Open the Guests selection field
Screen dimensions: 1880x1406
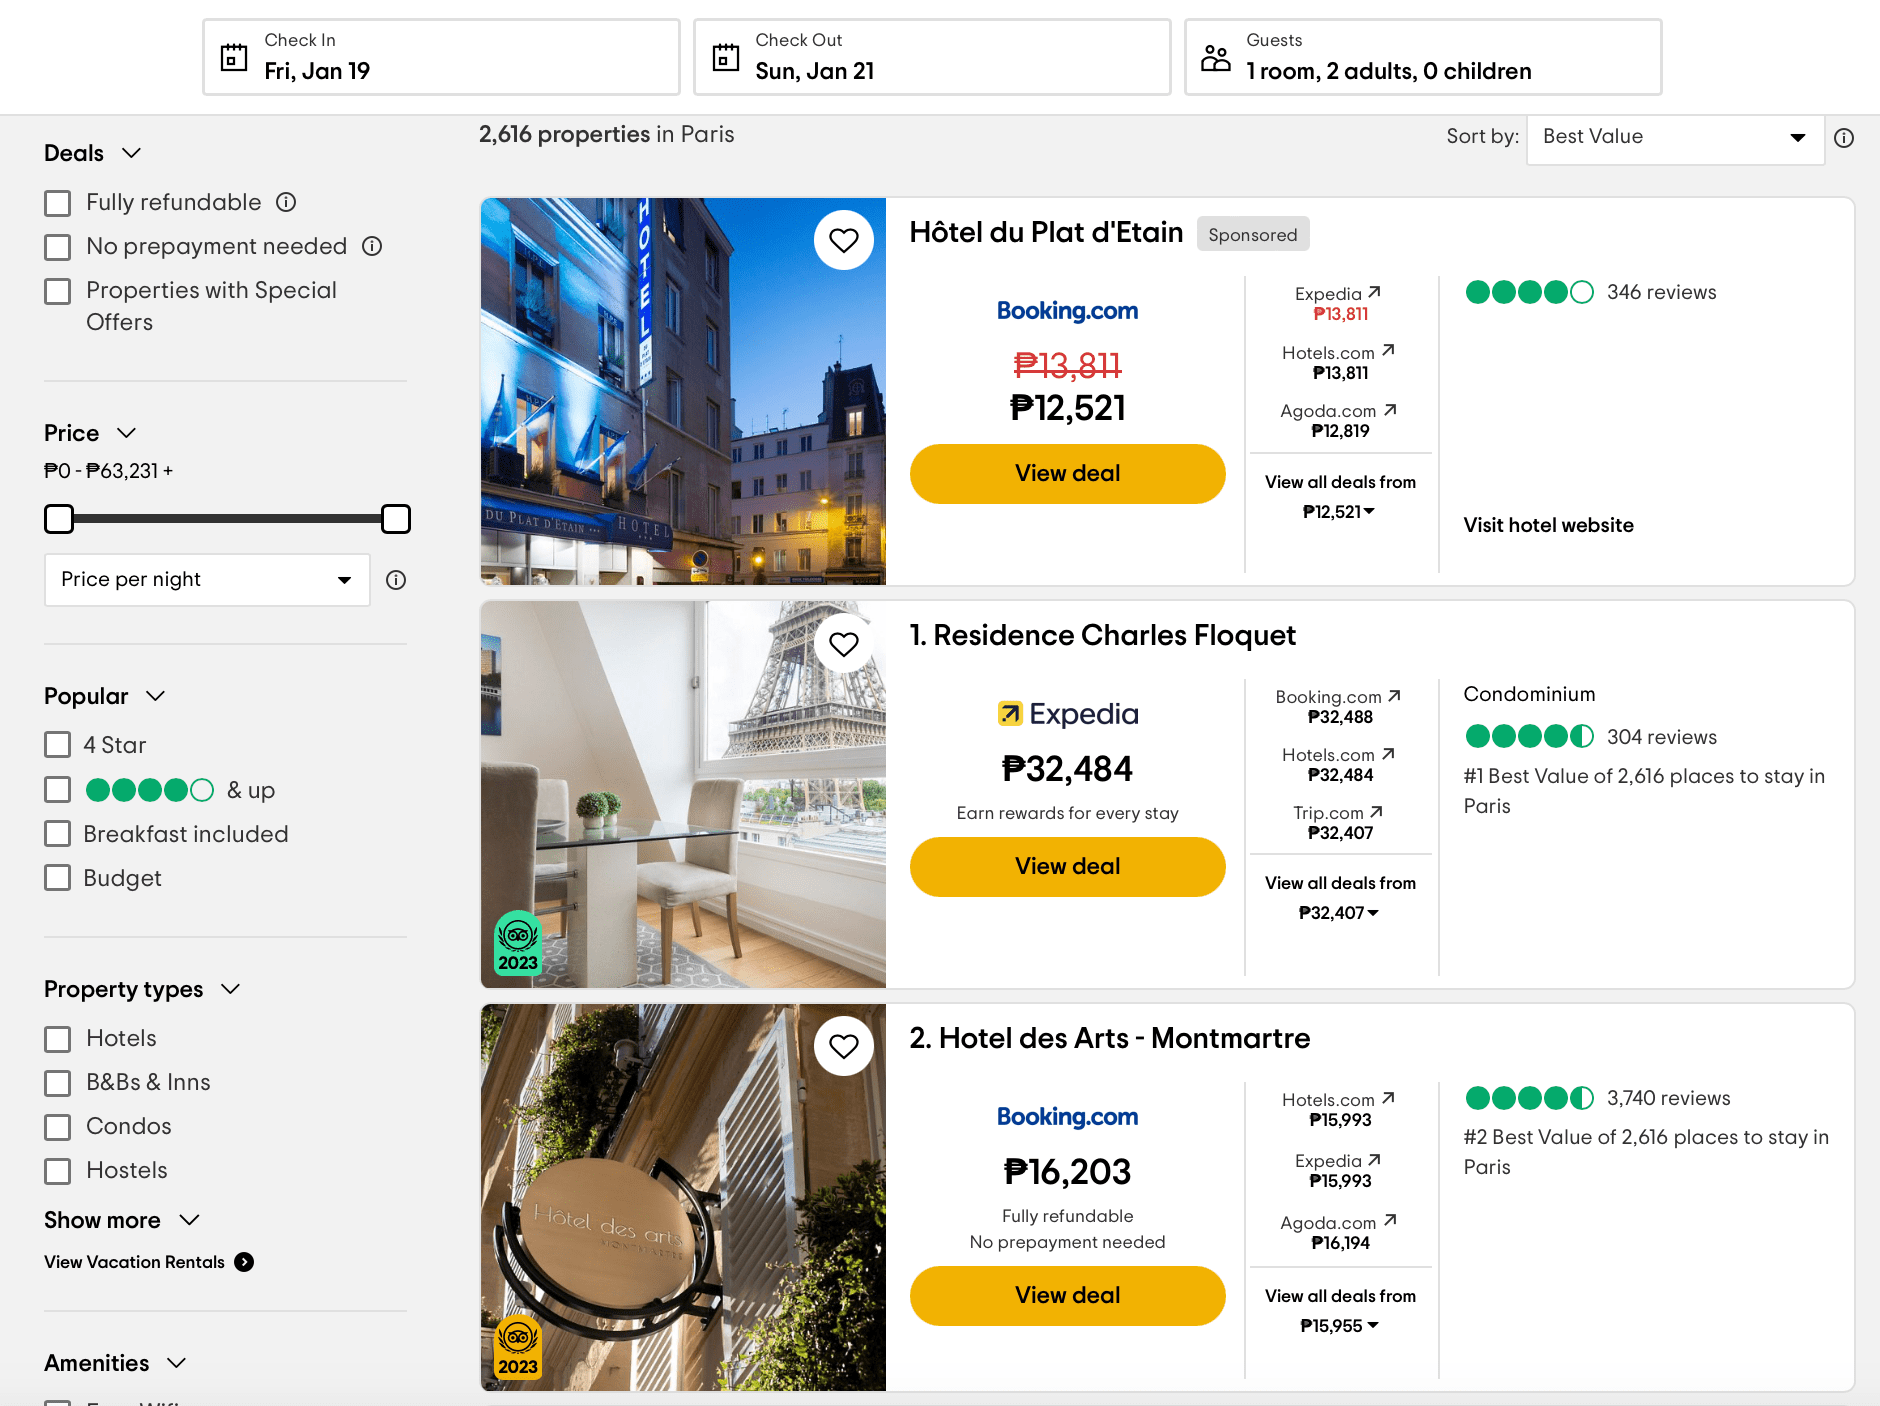tap(1423, 57)
